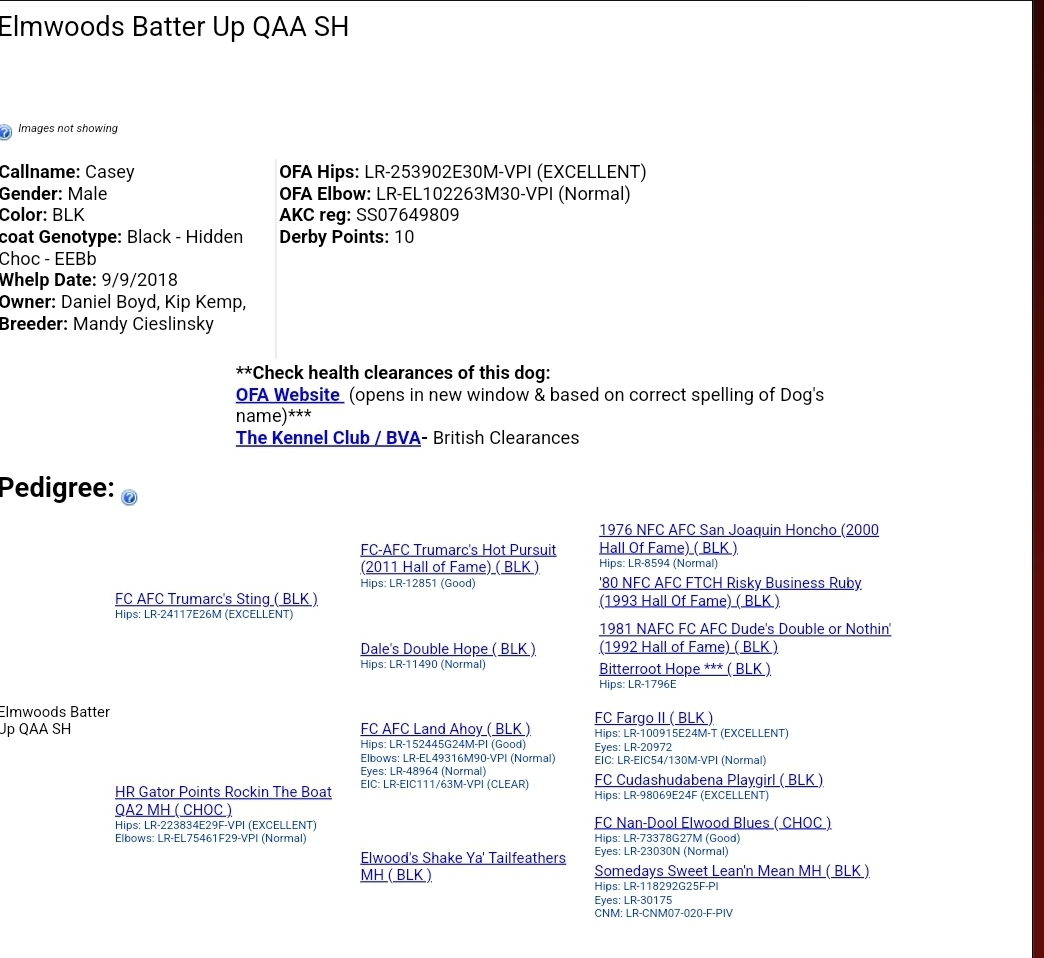1044x958 pixels.
Task: Click the help icon beside Images not showing
Action: (5, 131)
